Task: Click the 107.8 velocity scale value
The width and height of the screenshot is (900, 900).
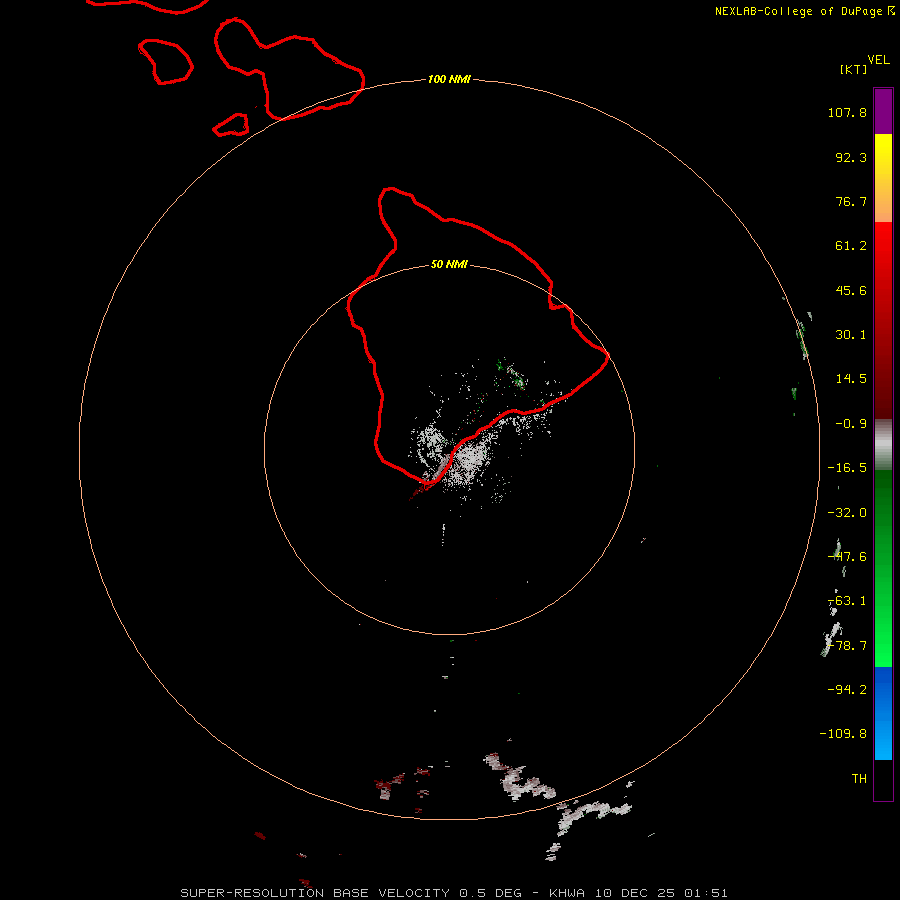Action: click(847, 112)
